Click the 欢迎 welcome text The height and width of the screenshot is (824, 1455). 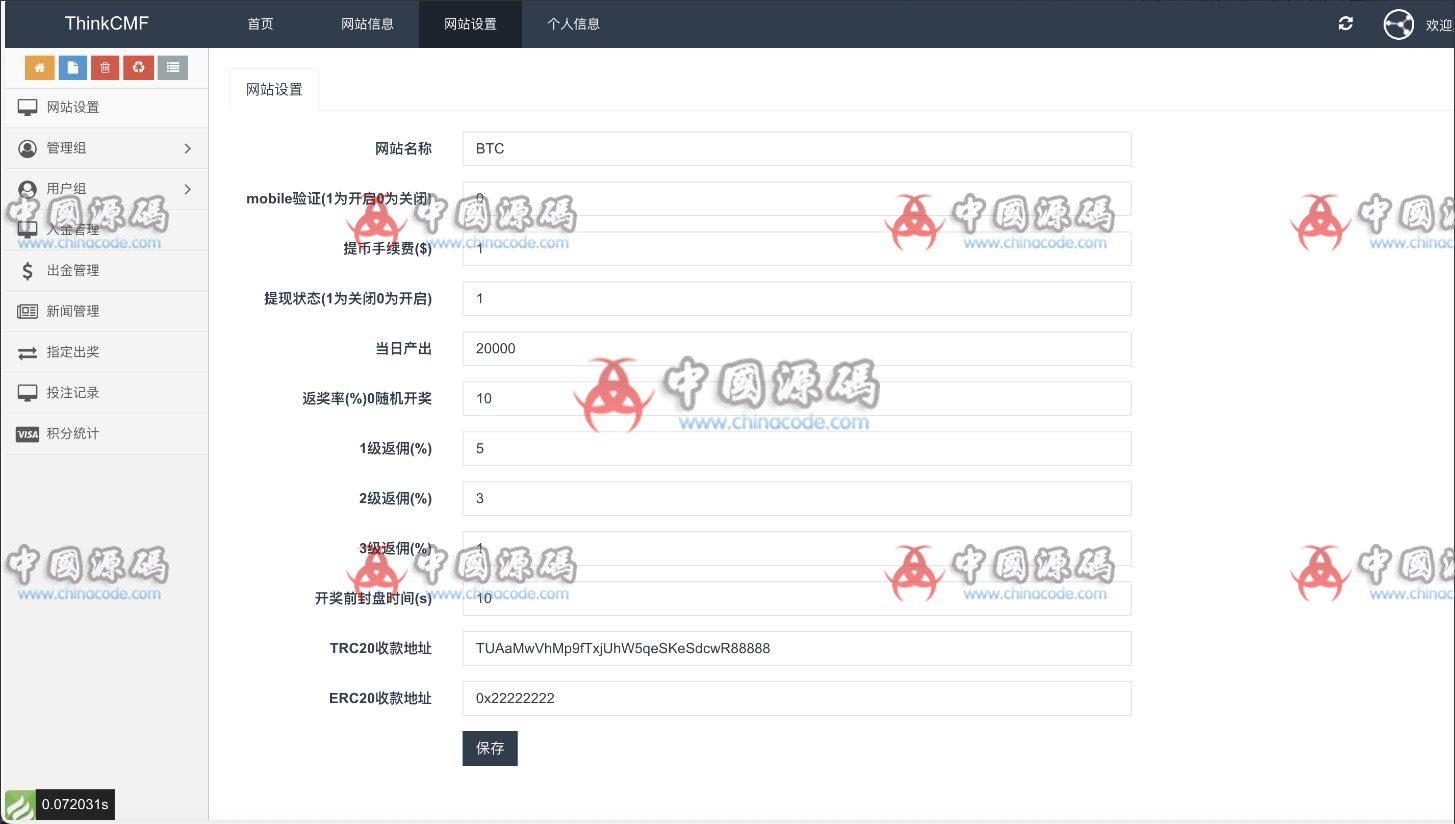1438,25
